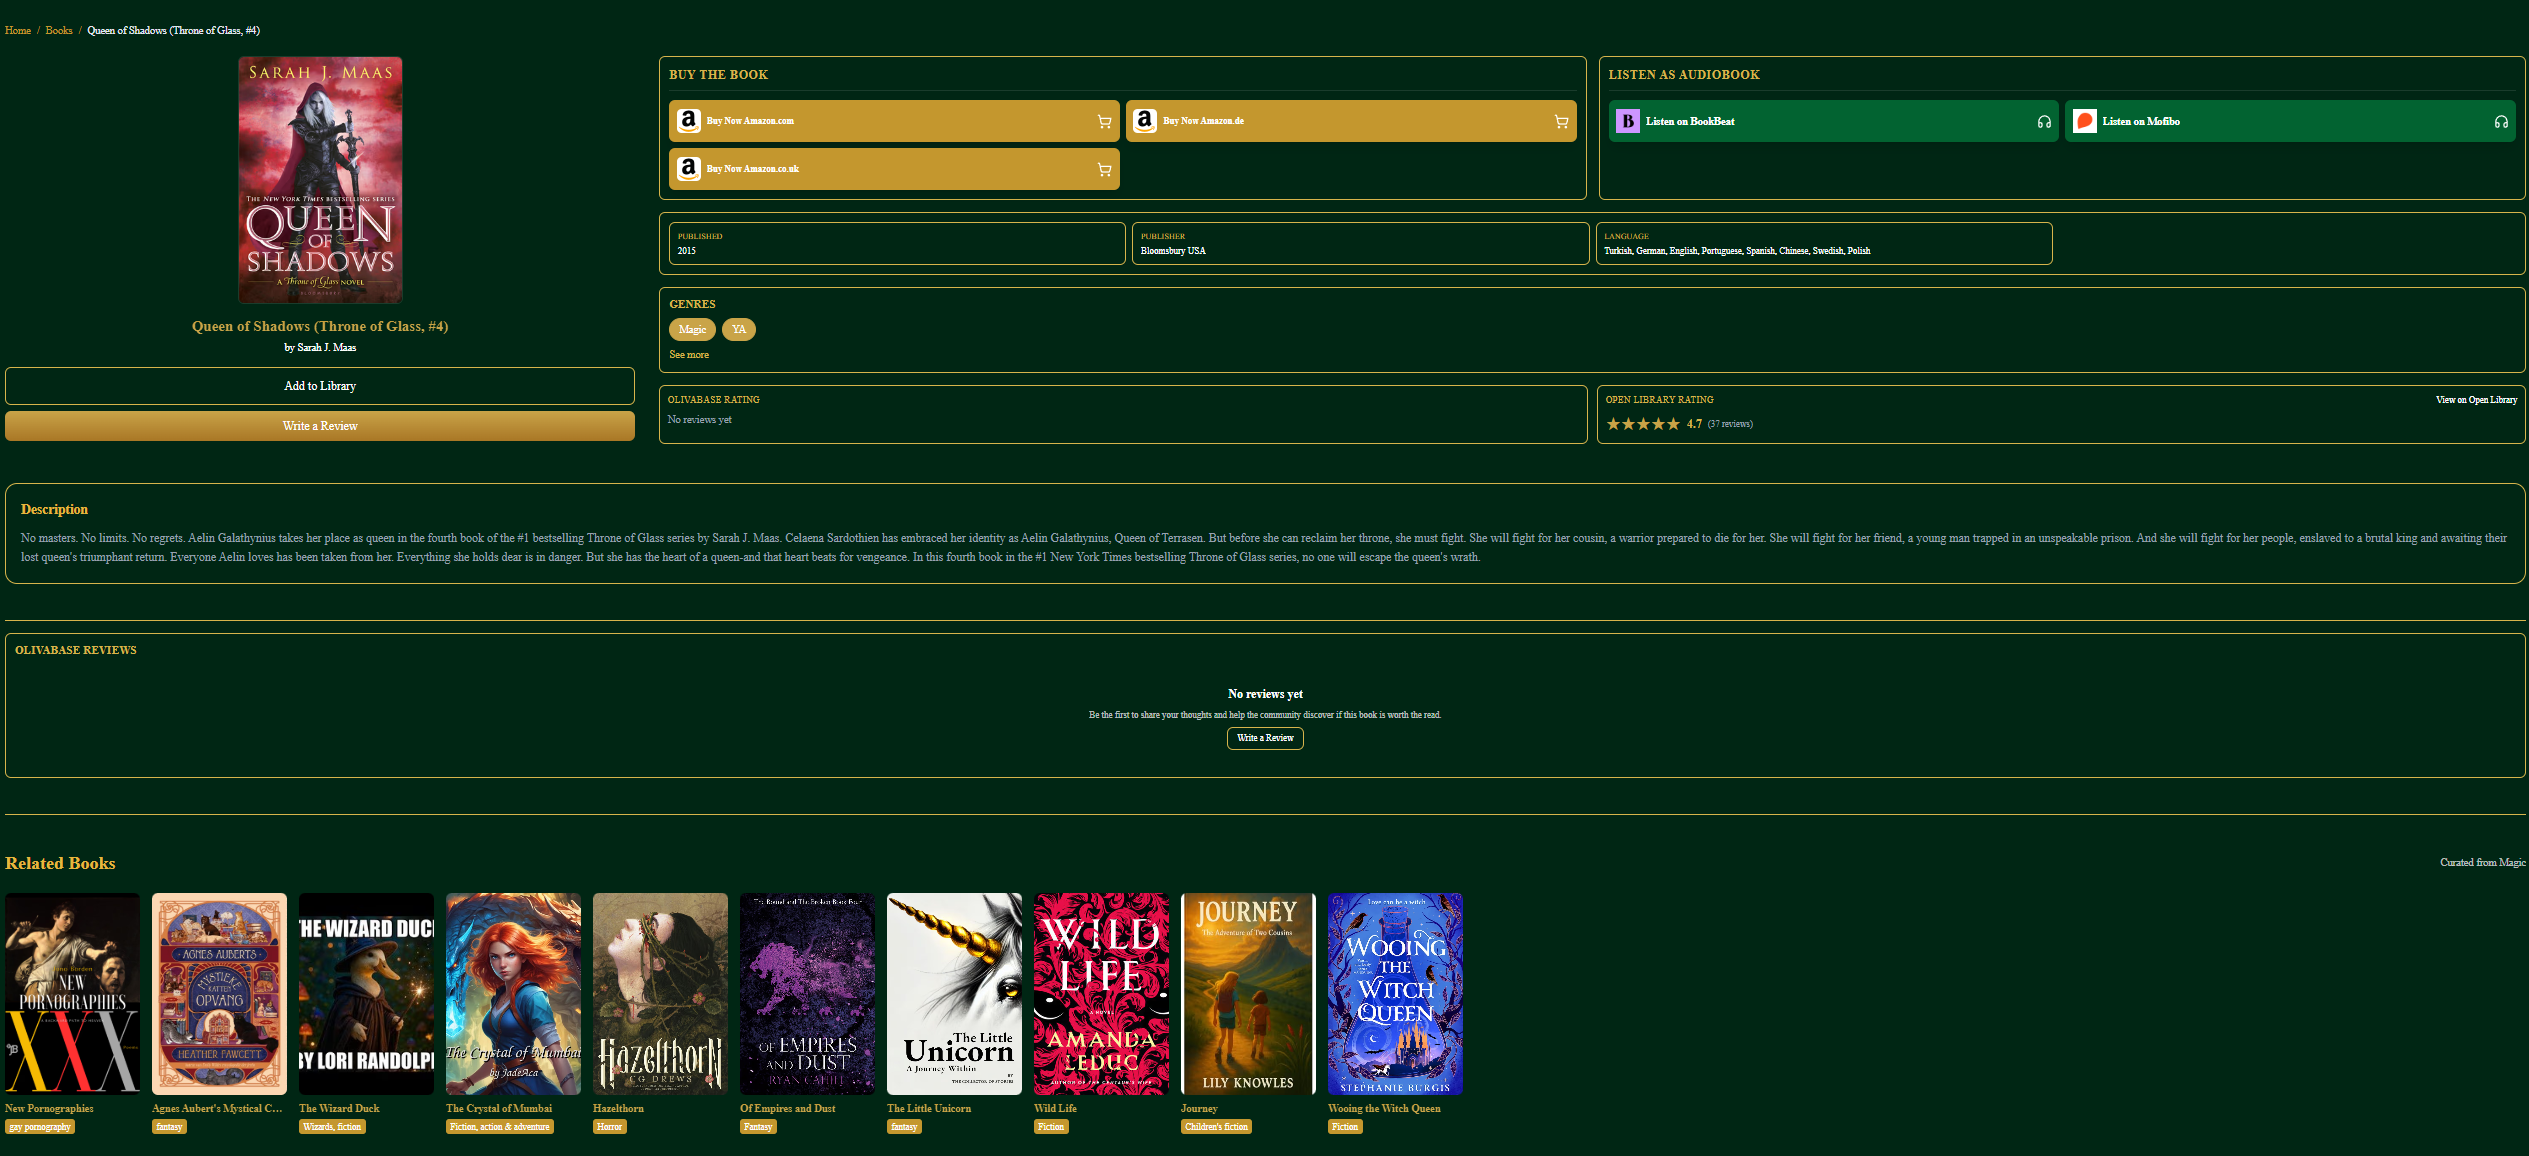Click the headphones icon on Listen on Mofibo
The height and width of the screenshot is (1156, 2529).
2500,120
